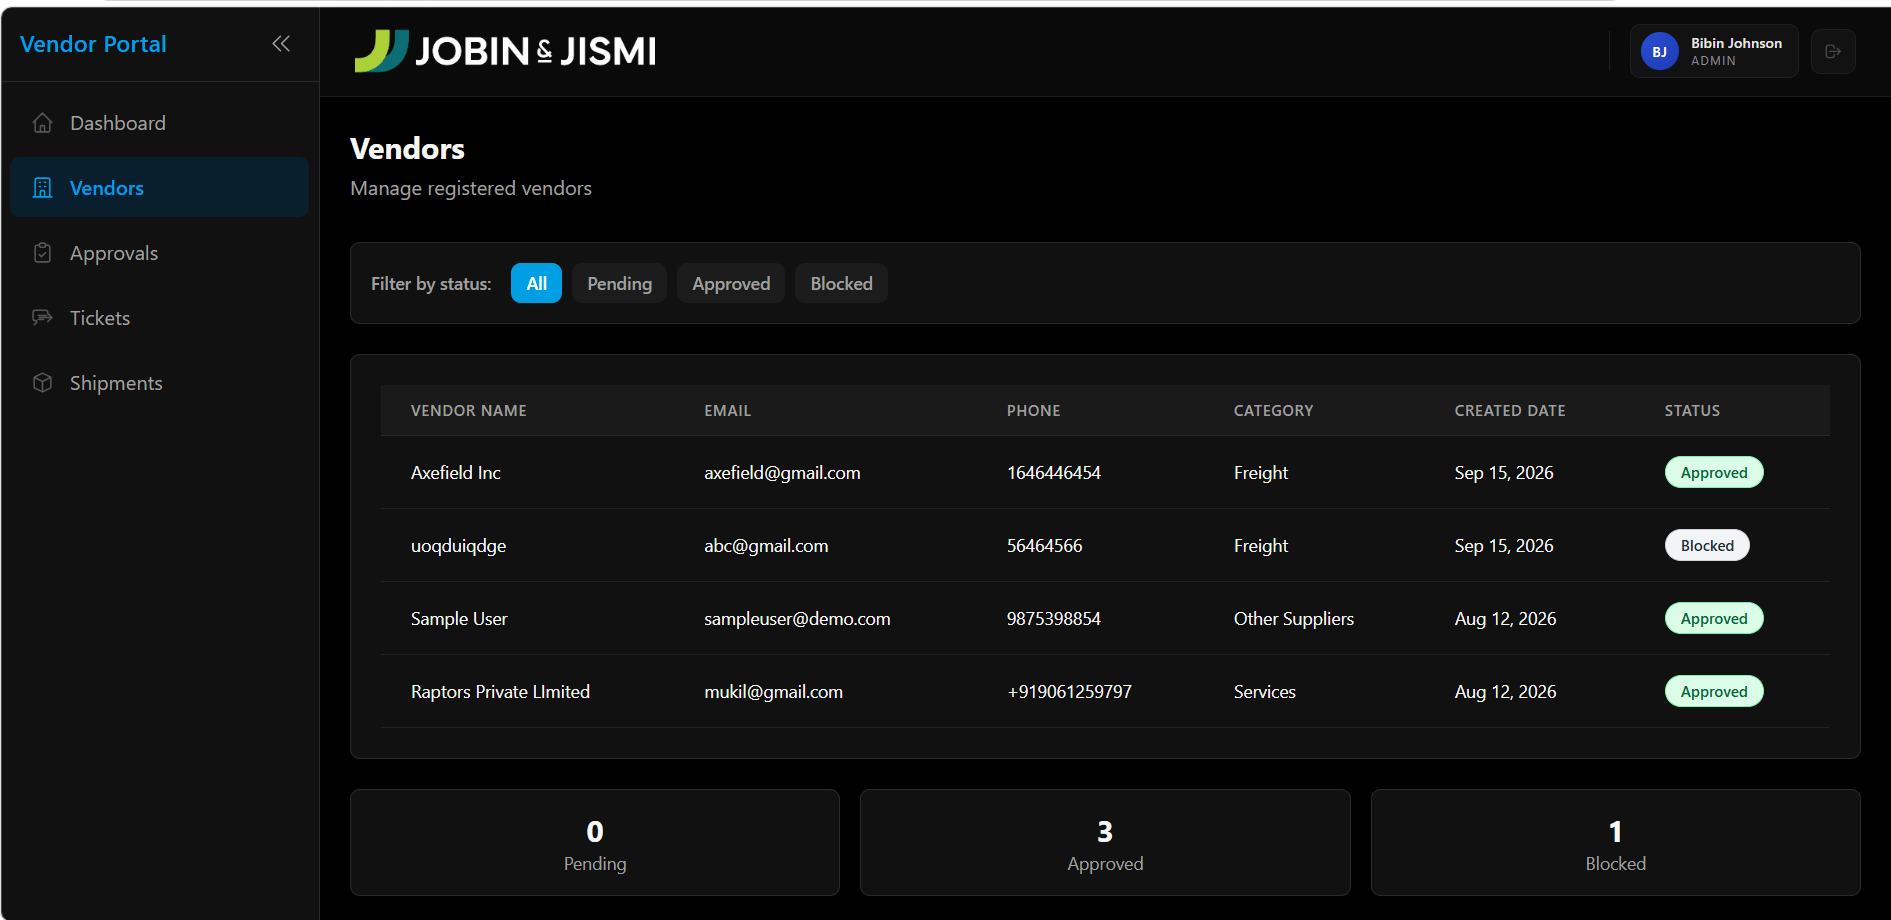Collapse the Vendor Portal sidebar
This screenshot has width=1891, height=920.
coord(281,44)
